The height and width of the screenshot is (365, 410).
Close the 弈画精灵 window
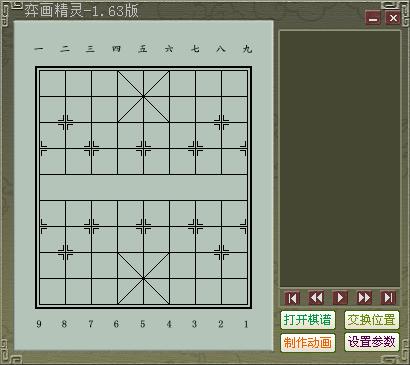393,18
